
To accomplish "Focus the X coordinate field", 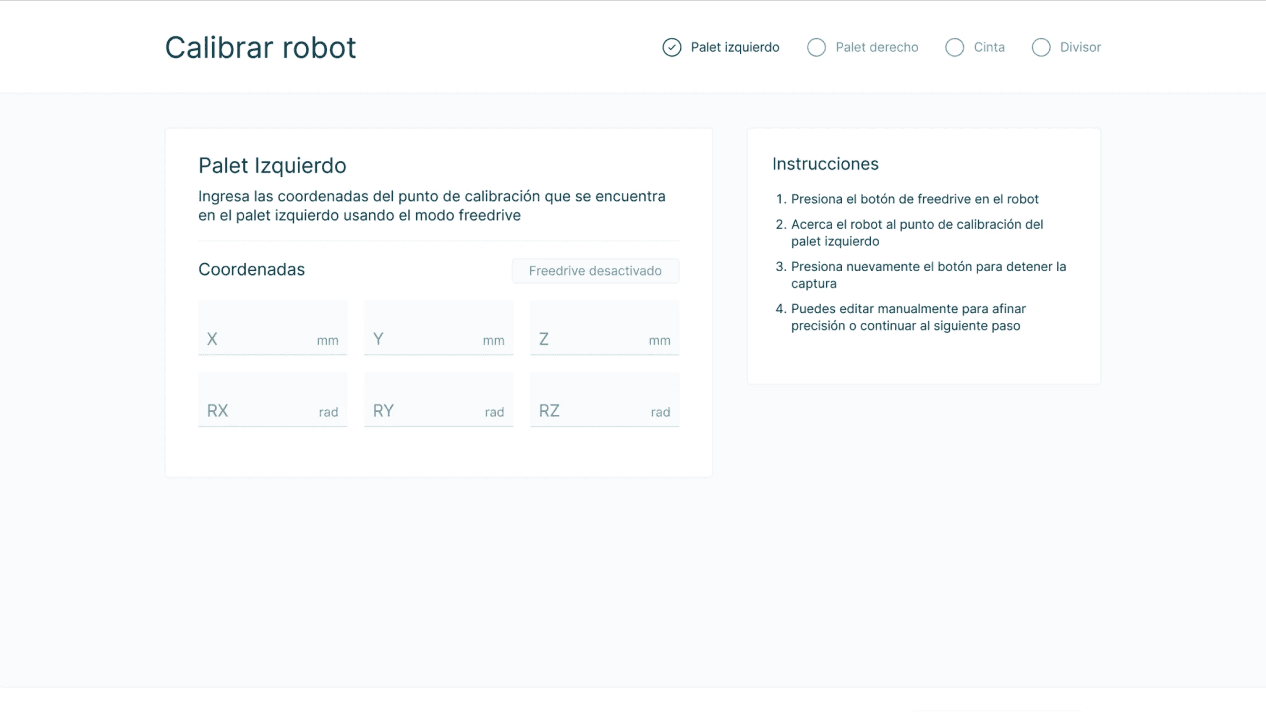I will point(273,328).
